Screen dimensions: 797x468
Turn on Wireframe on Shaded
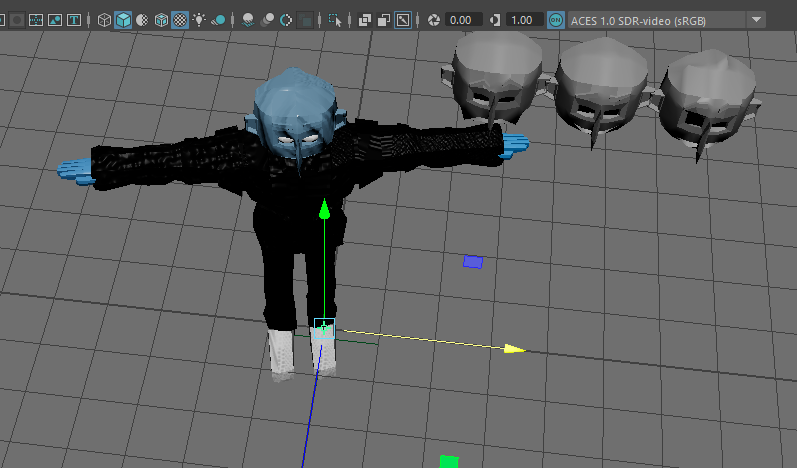(x=161, y=20)
